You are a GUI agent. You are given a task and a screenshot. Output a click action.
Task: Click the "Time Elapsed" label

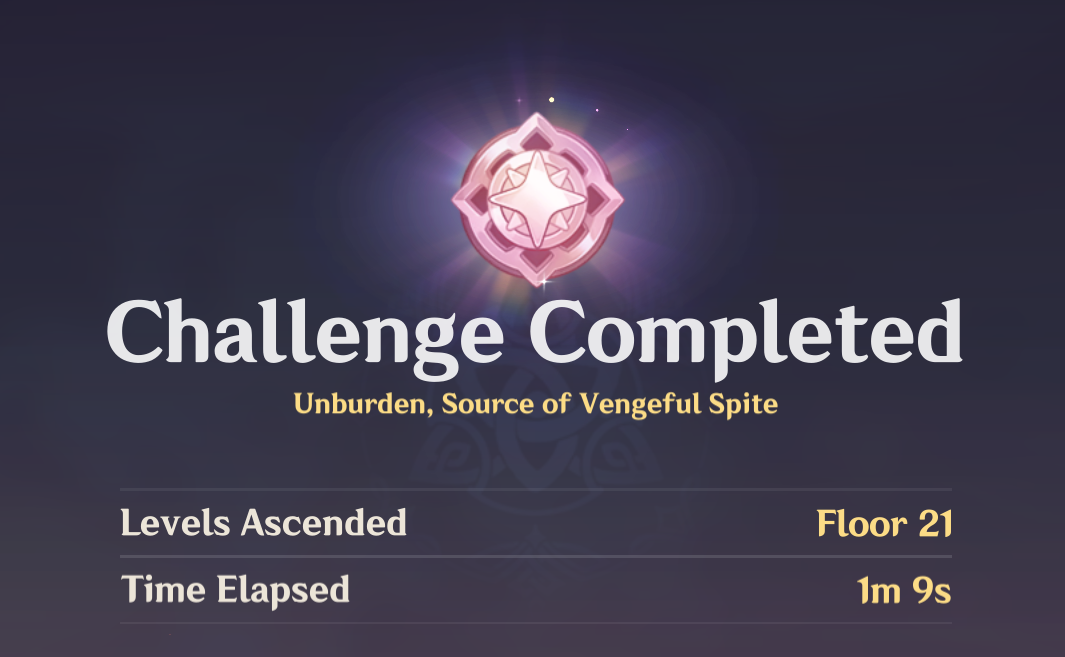pyautogui.click(x=235, y=590)
